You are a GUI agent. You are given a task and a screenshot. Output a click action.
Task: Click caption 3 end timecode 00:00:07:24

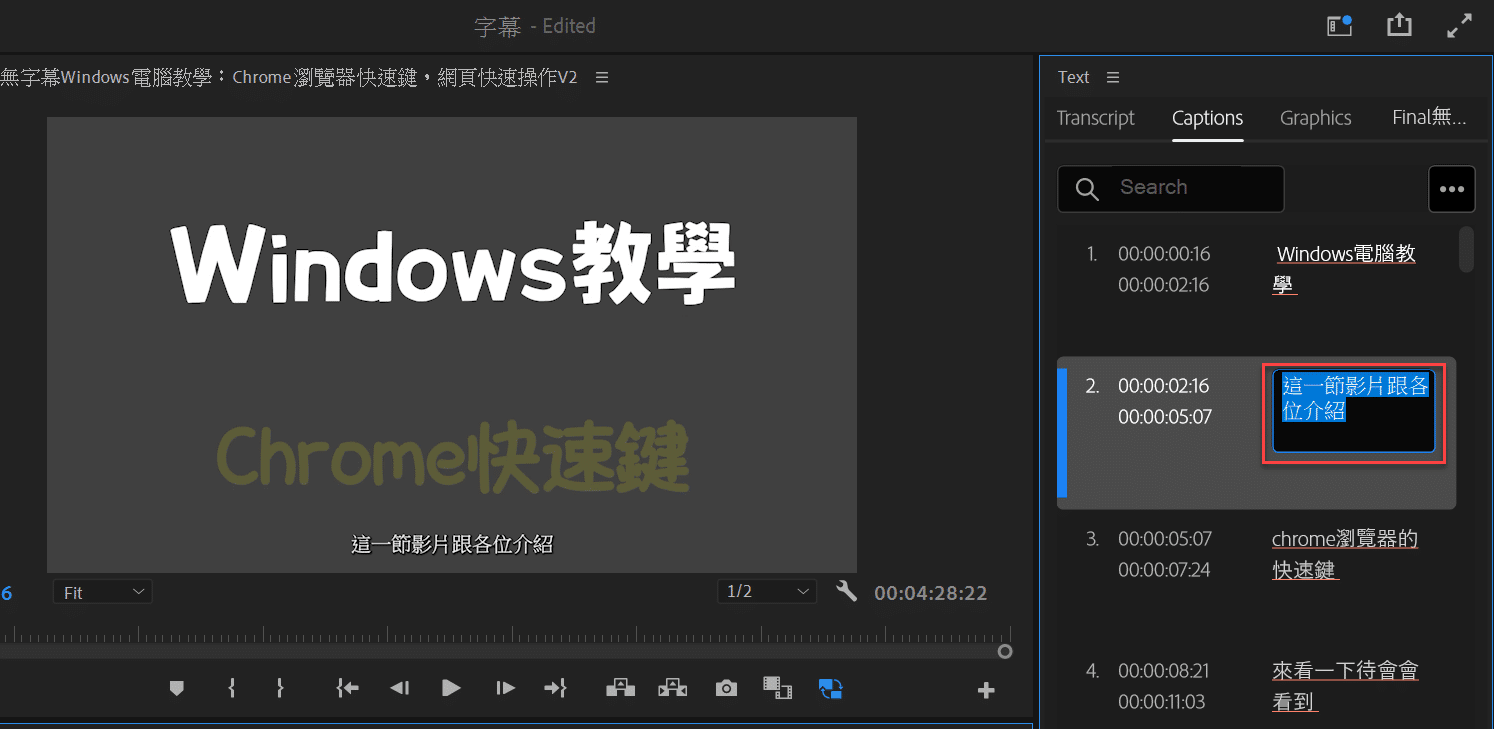point(1164,570)
